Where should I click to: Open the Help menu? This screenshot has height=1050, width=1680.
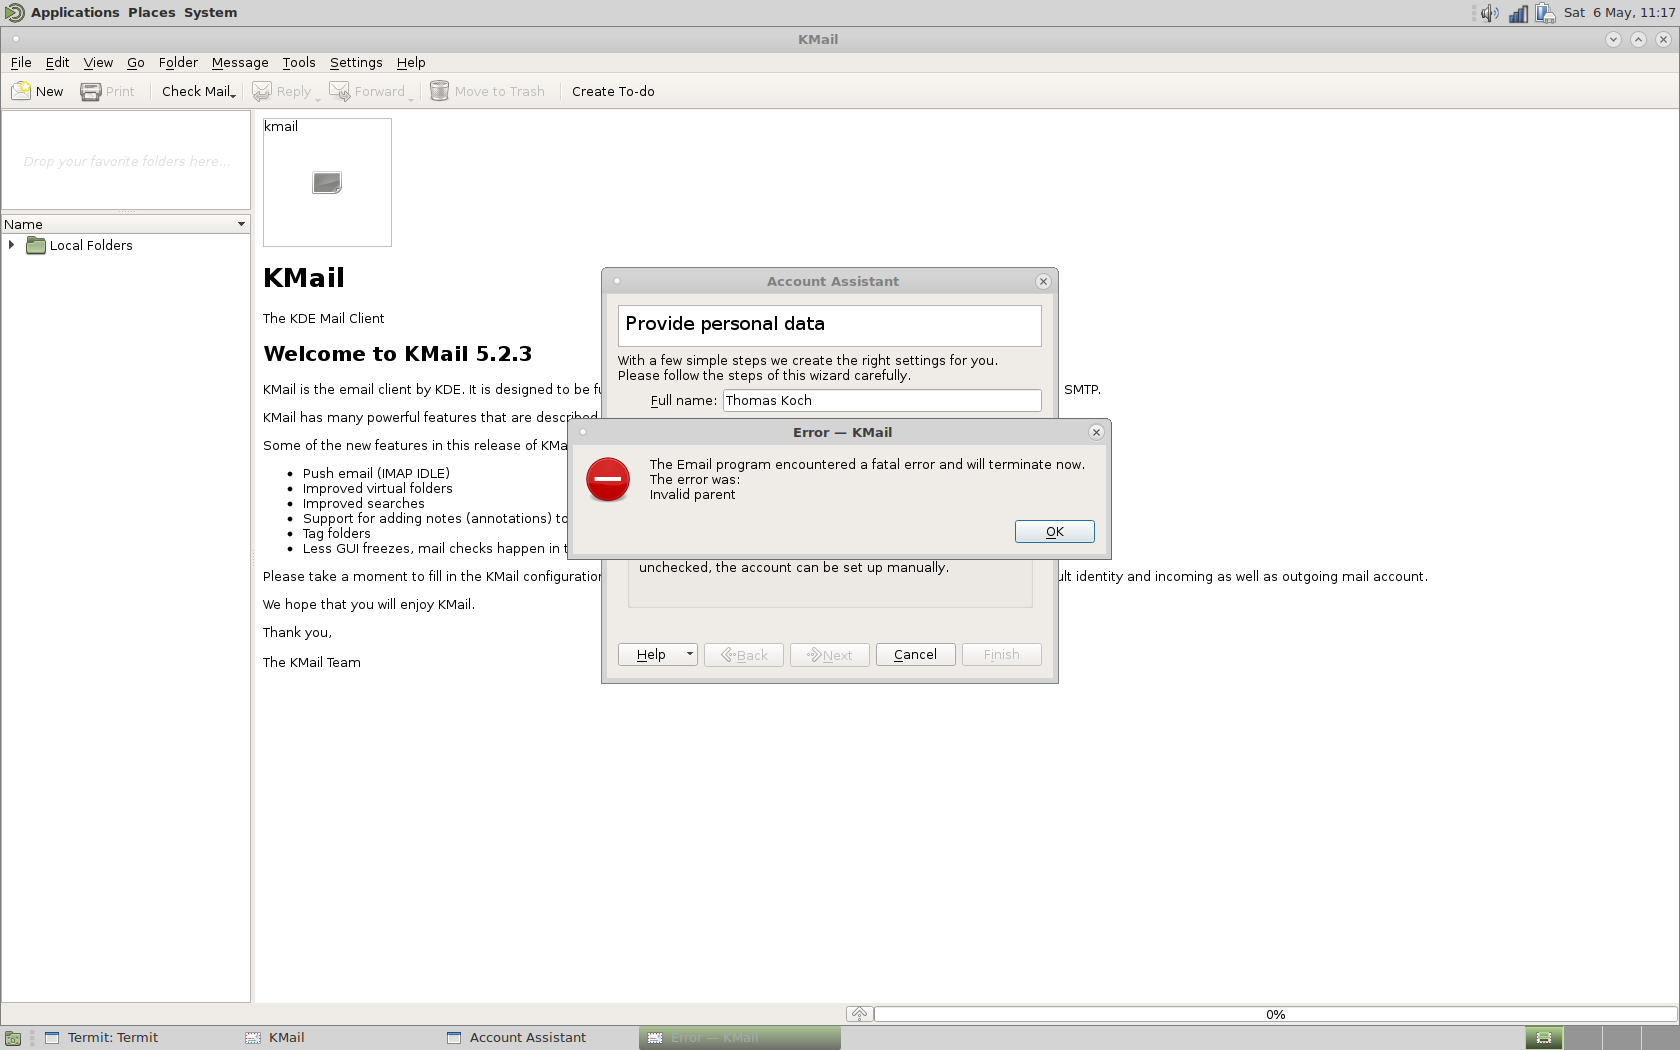coord(411,62)
